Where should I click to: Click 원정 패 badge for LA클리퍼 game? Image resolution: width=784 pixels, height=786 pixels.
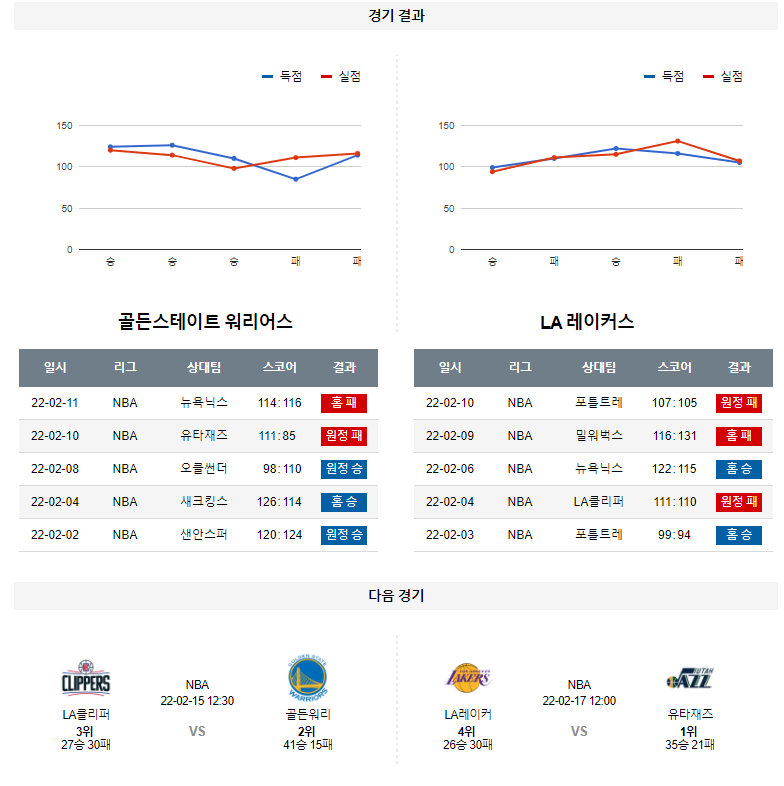point(739,502)
